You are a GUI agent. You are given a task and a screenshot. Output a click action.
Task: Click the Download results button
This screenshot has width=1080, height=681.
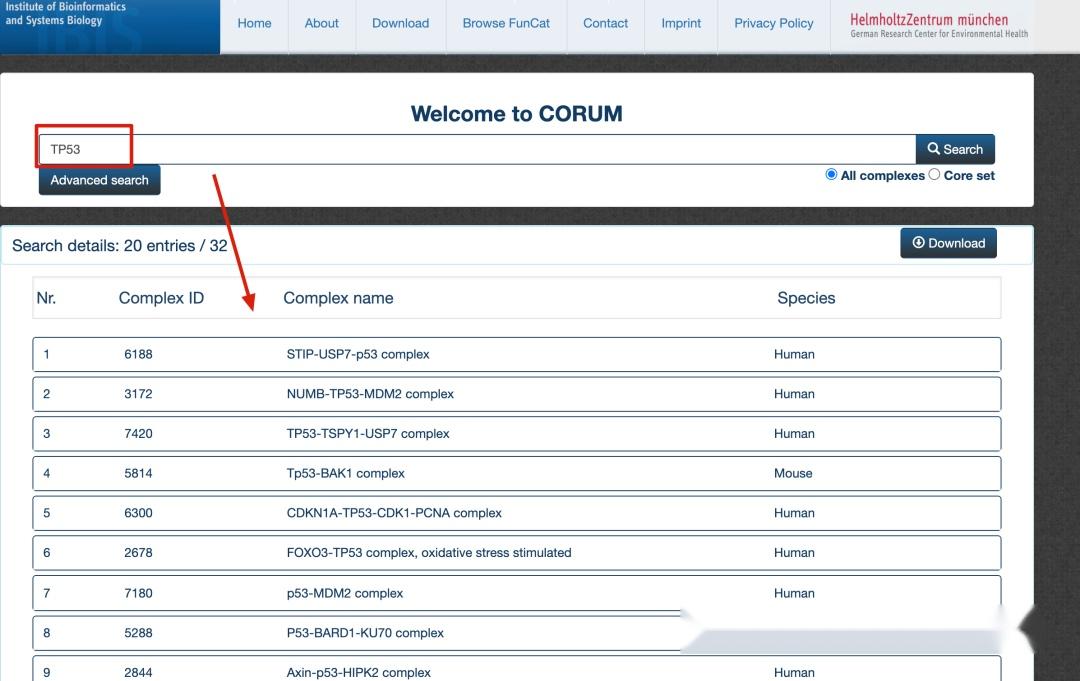[948, 243]
